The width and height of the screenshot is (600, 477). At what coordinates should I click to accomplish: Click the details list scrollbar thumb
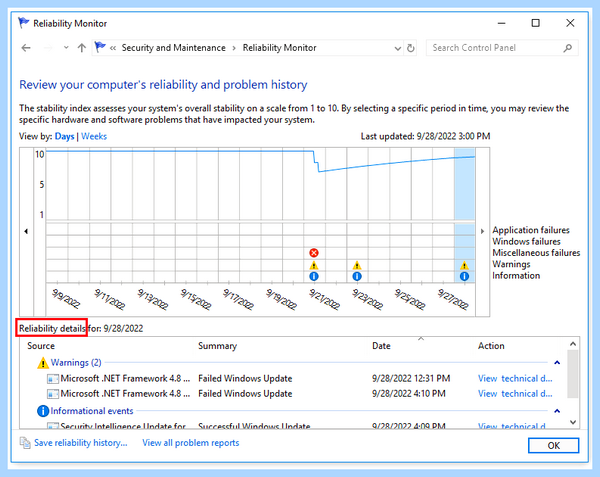[x=573, y=374]
